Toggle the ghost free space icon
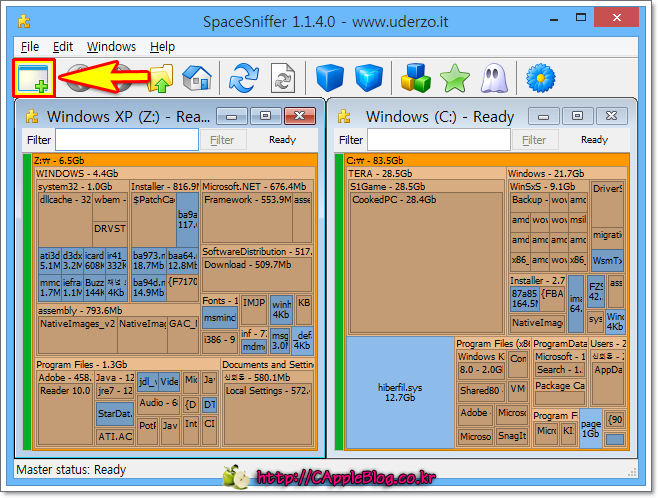The image size is (658, 498). pos(494,78)
